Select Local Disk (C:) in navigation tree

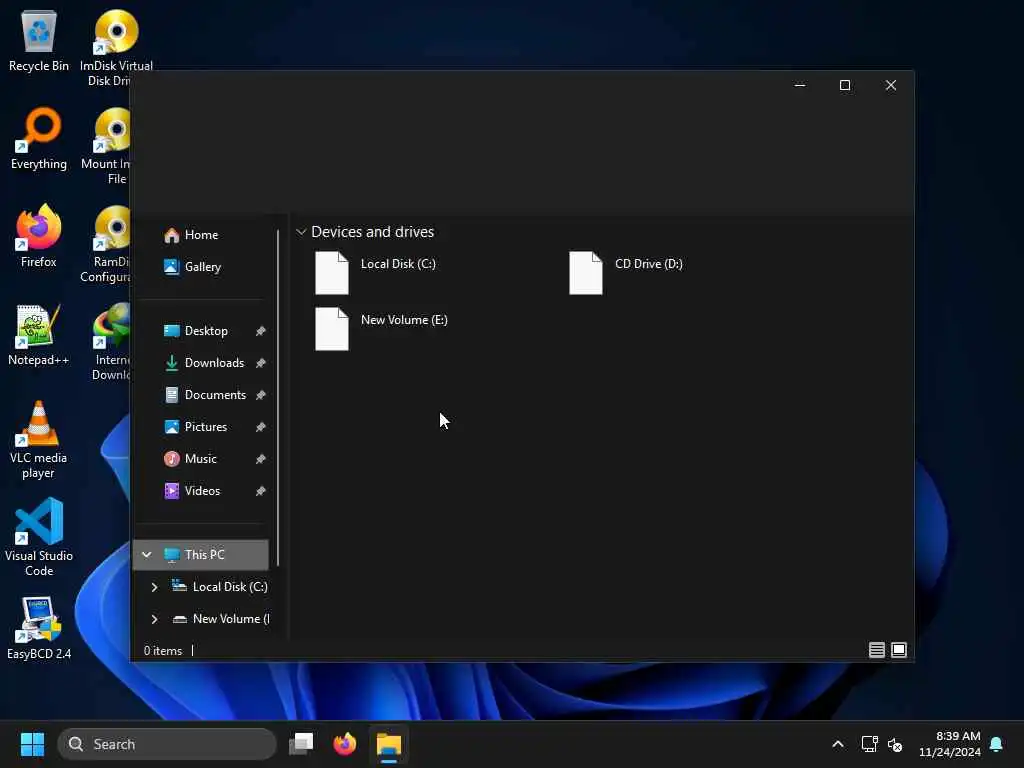220,587
